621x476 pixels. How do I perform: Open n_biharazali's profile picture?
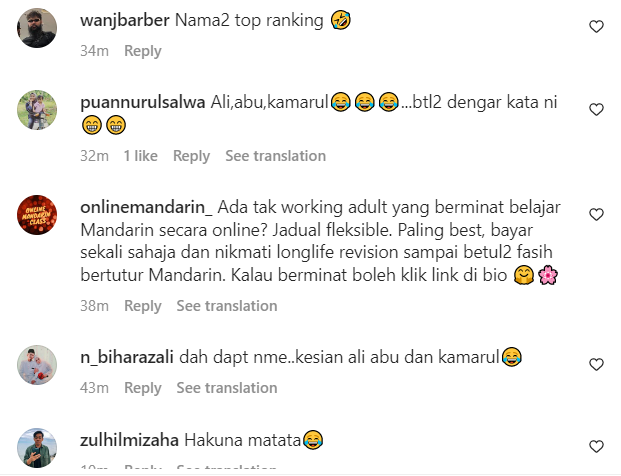pos(37,365)
